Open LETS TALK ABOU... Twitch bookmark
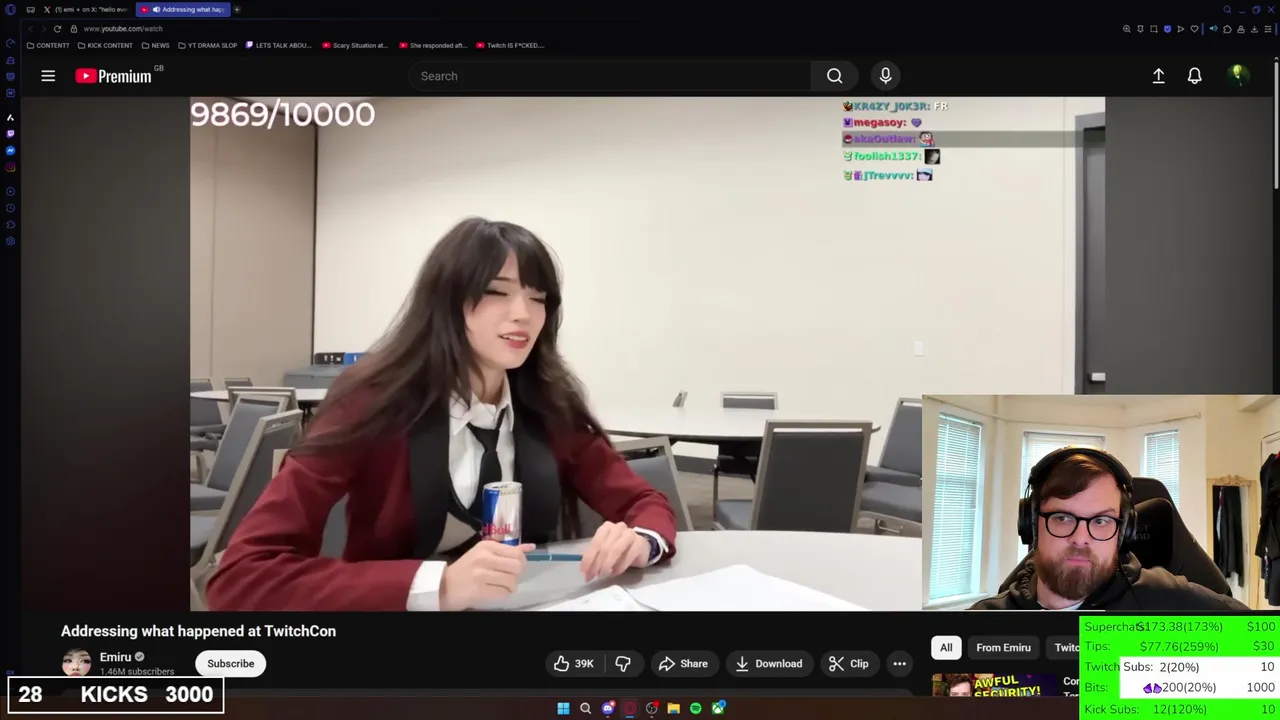 (278, 45)
